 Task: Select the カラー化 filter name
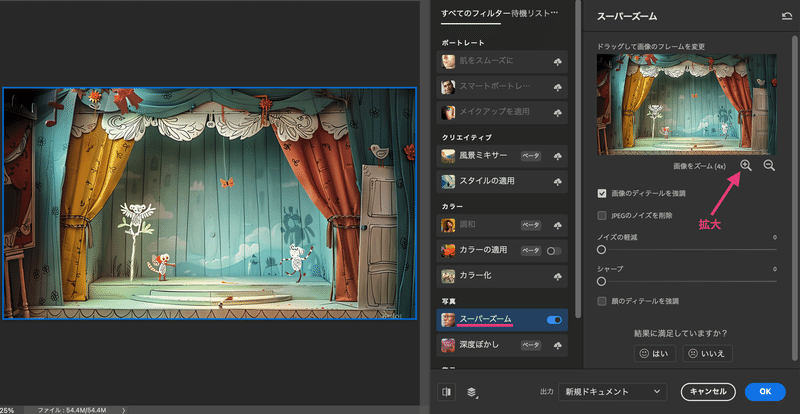pyautogui.click(x=476, y=276)
